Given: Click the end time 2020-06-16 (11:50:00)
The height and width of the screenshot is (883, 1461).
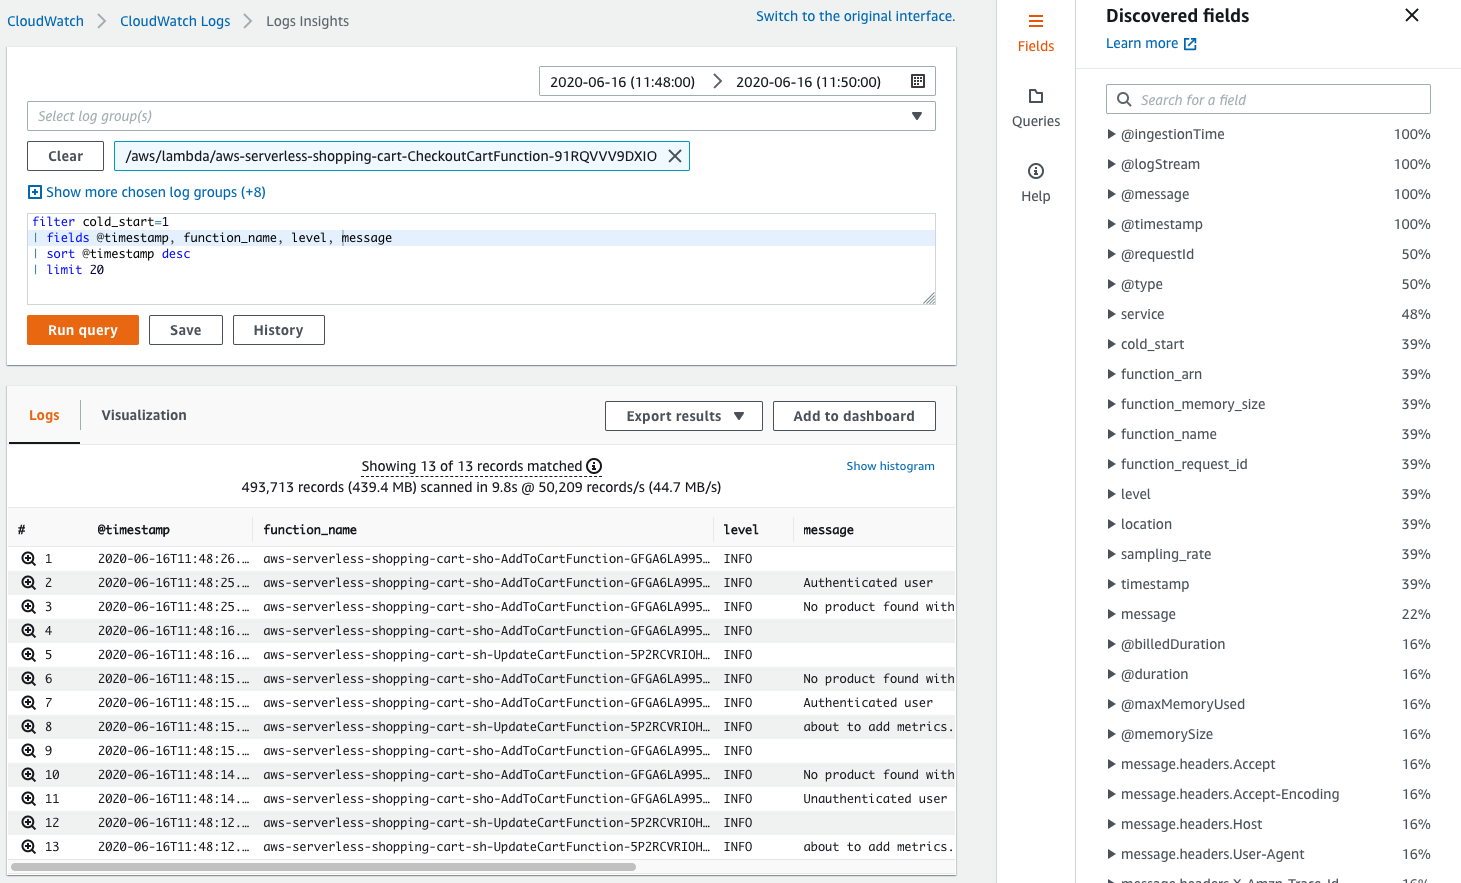Looking at the screenshot, I should pos(808,82).
